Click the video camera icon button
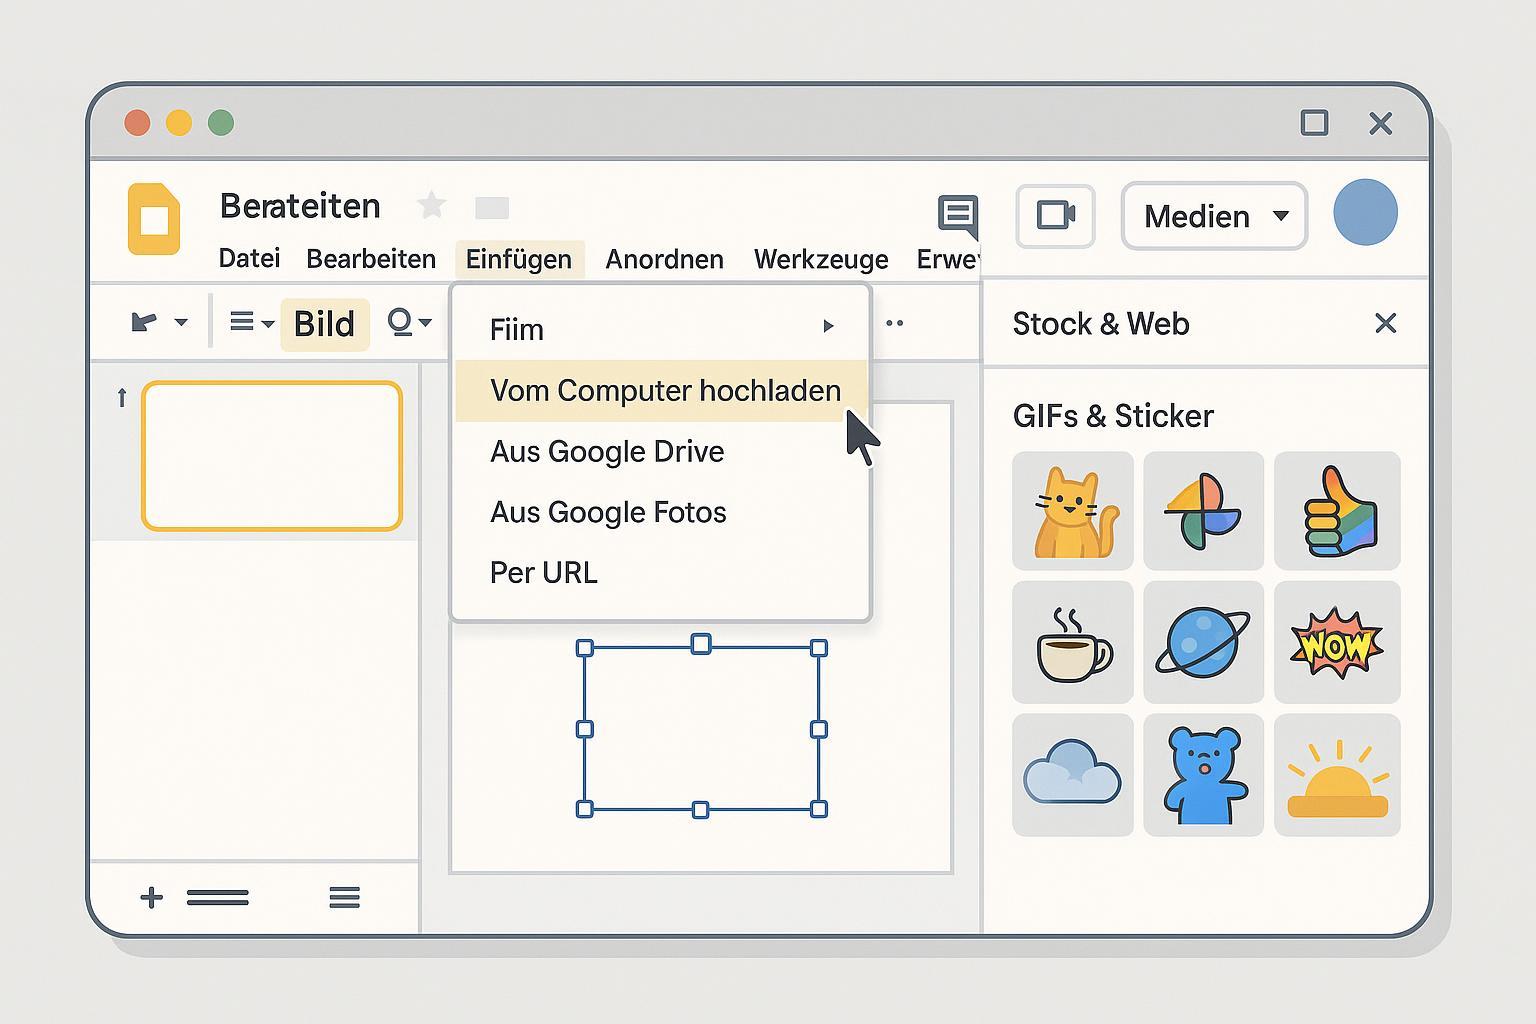The image size is (1536, 1024). coord(1055,216)
